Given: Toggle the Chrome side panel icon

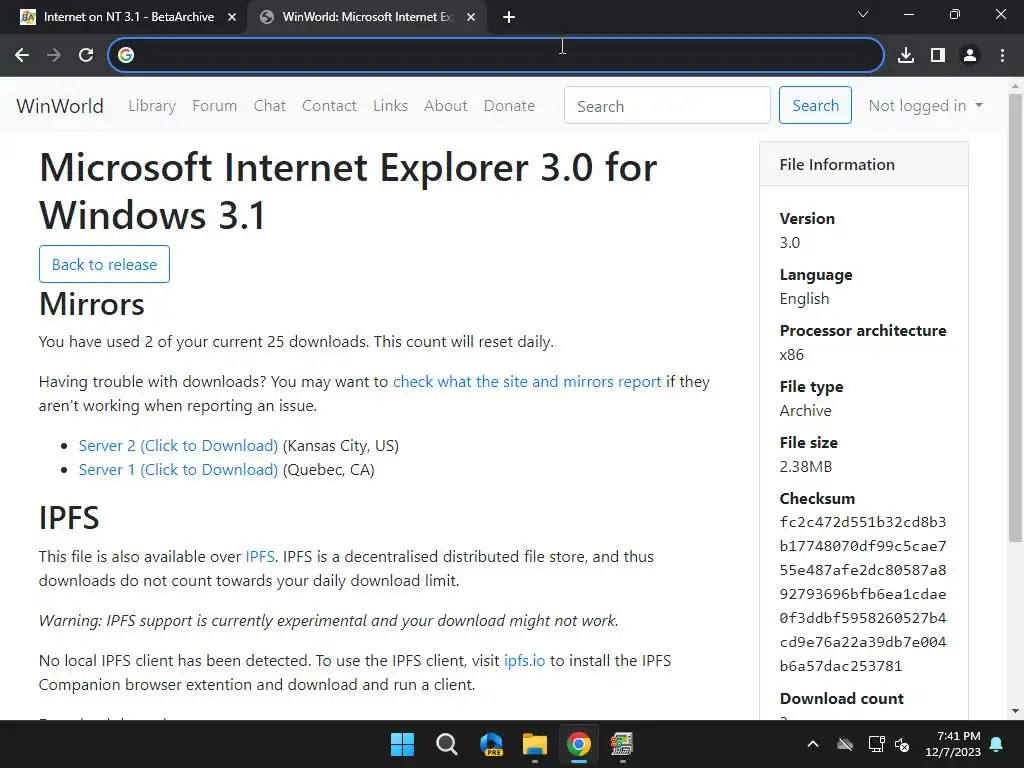Looking at the screenshot, I should pos(938,55).
